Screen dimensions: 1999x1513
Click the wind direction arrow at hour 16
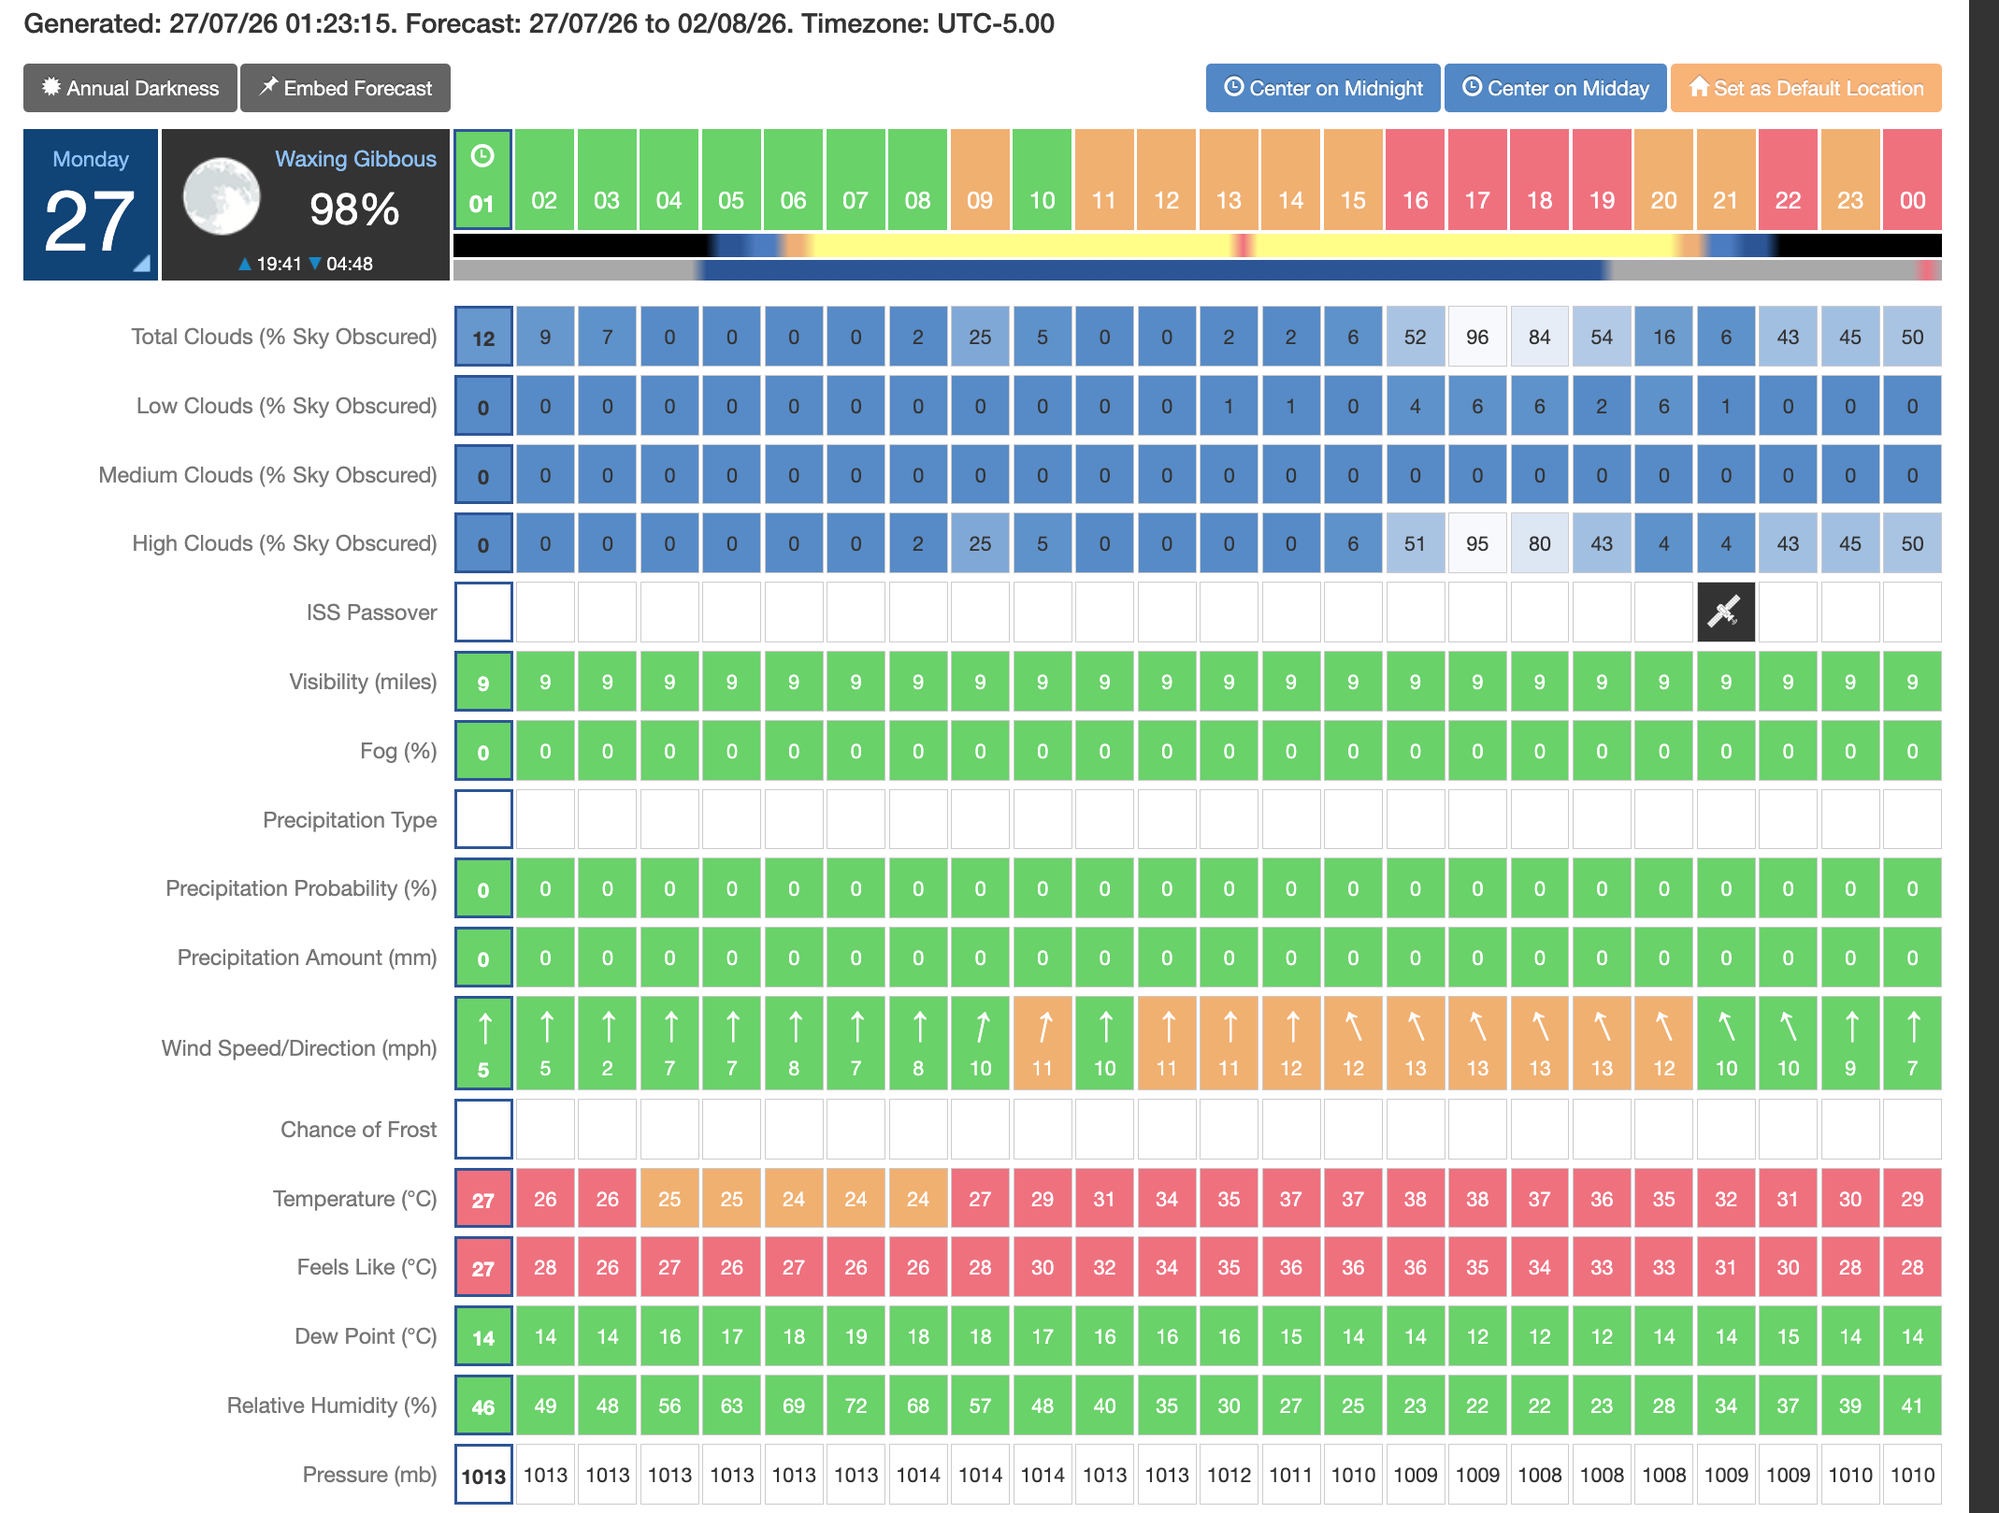[1415, 1027]
